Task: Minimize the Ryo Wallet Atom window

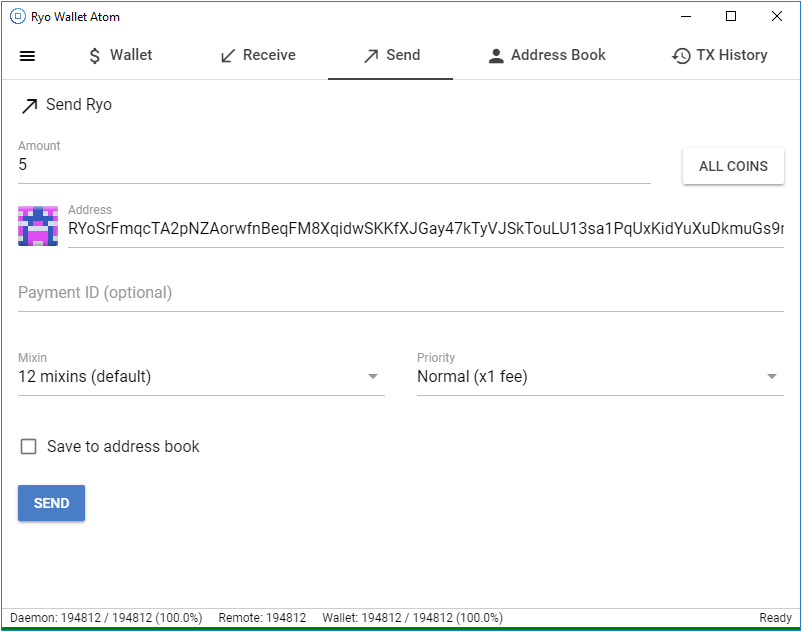Action: click(x=686, y=16)
